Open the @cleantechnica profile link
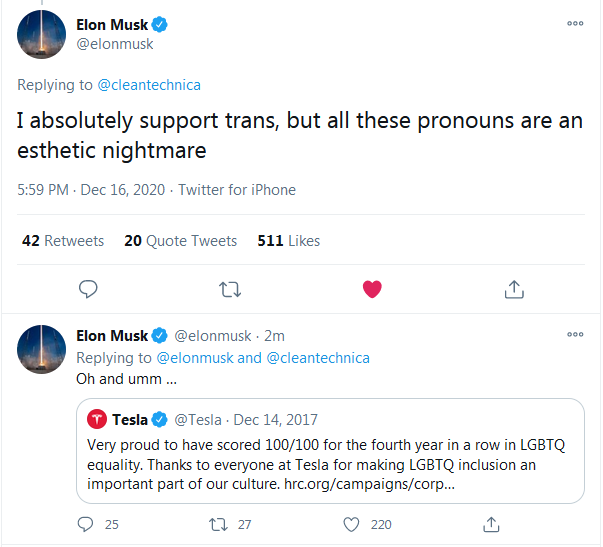 tap(148, 85)
